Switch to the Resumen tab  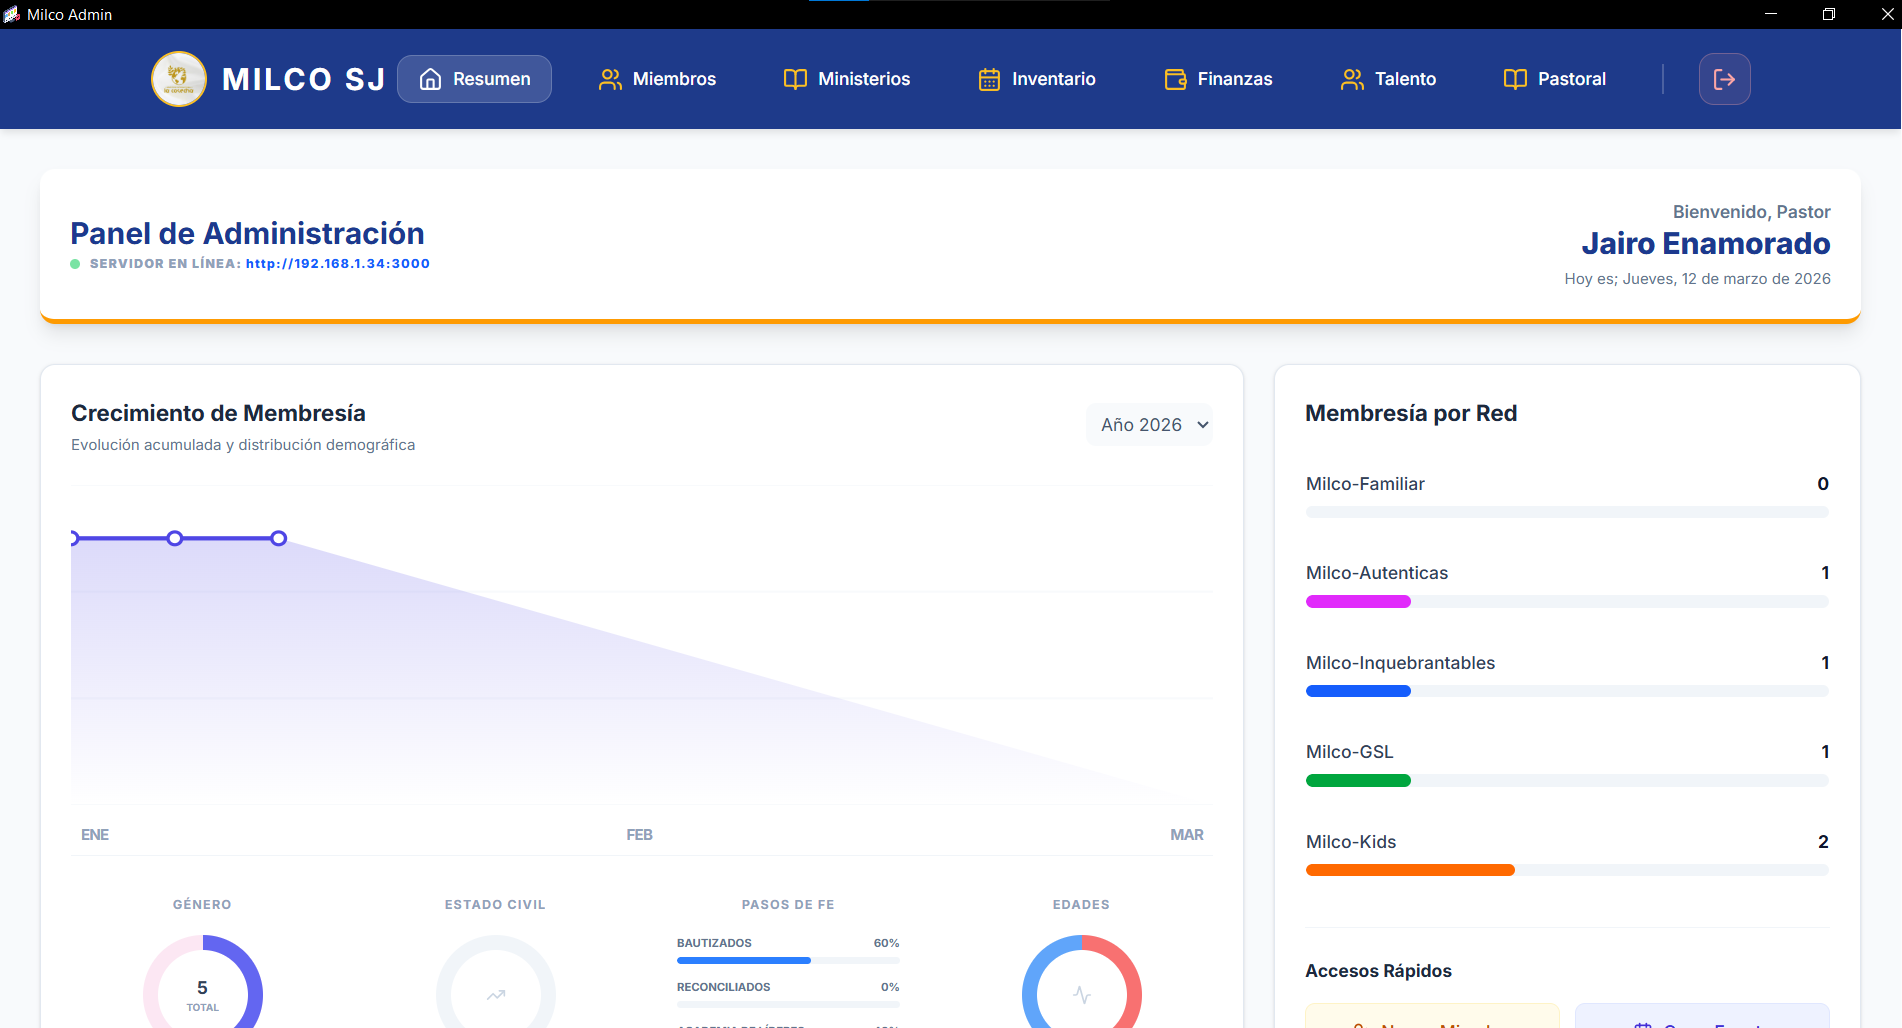tap(474, 79)
